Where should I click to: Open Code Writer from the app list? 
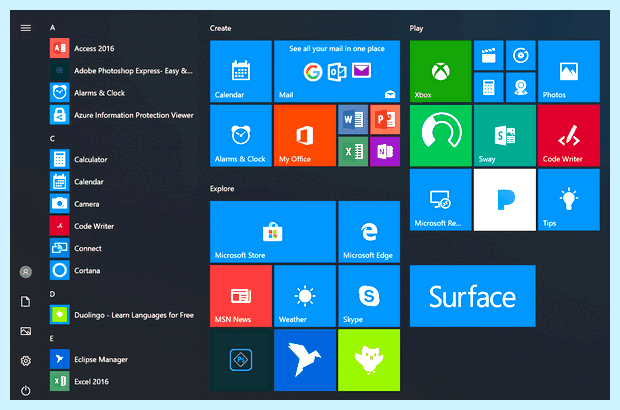tap(123, 226)
